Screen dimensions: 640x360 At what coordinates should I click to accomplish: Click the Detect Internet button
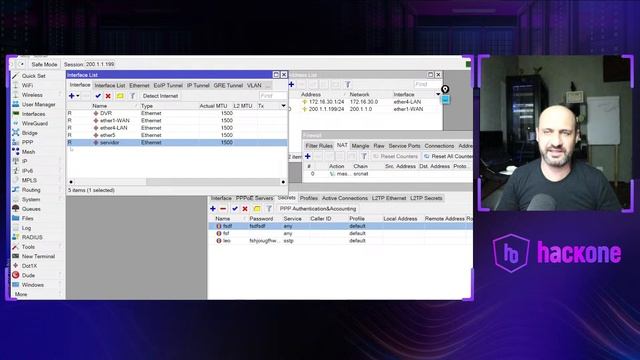click(160, 96)
